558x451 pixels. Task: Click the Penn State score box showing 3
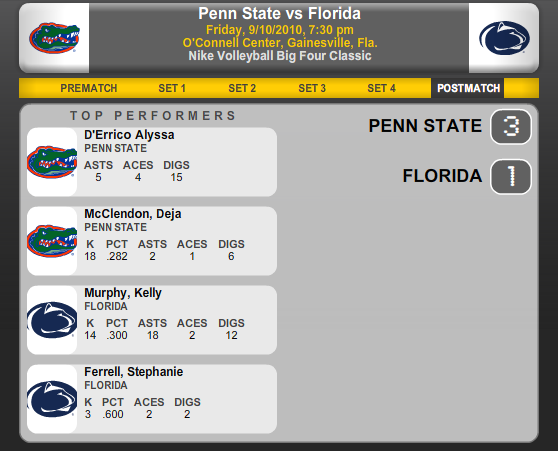511,126
